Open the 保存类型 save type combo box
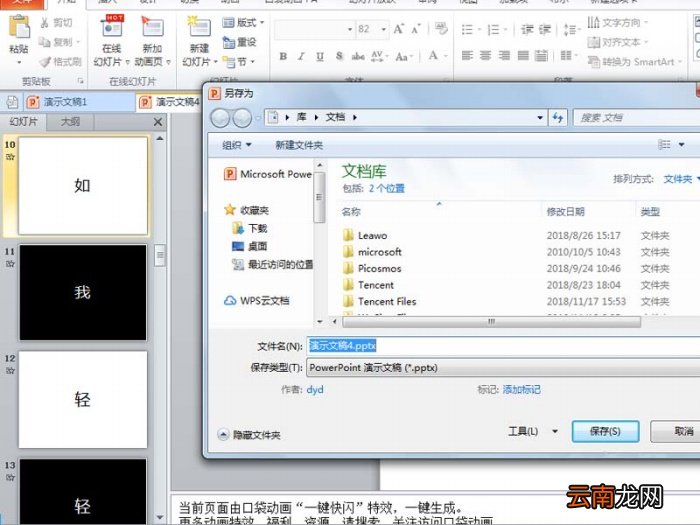This screenshot has height=525, width=700. coord(504,368)
